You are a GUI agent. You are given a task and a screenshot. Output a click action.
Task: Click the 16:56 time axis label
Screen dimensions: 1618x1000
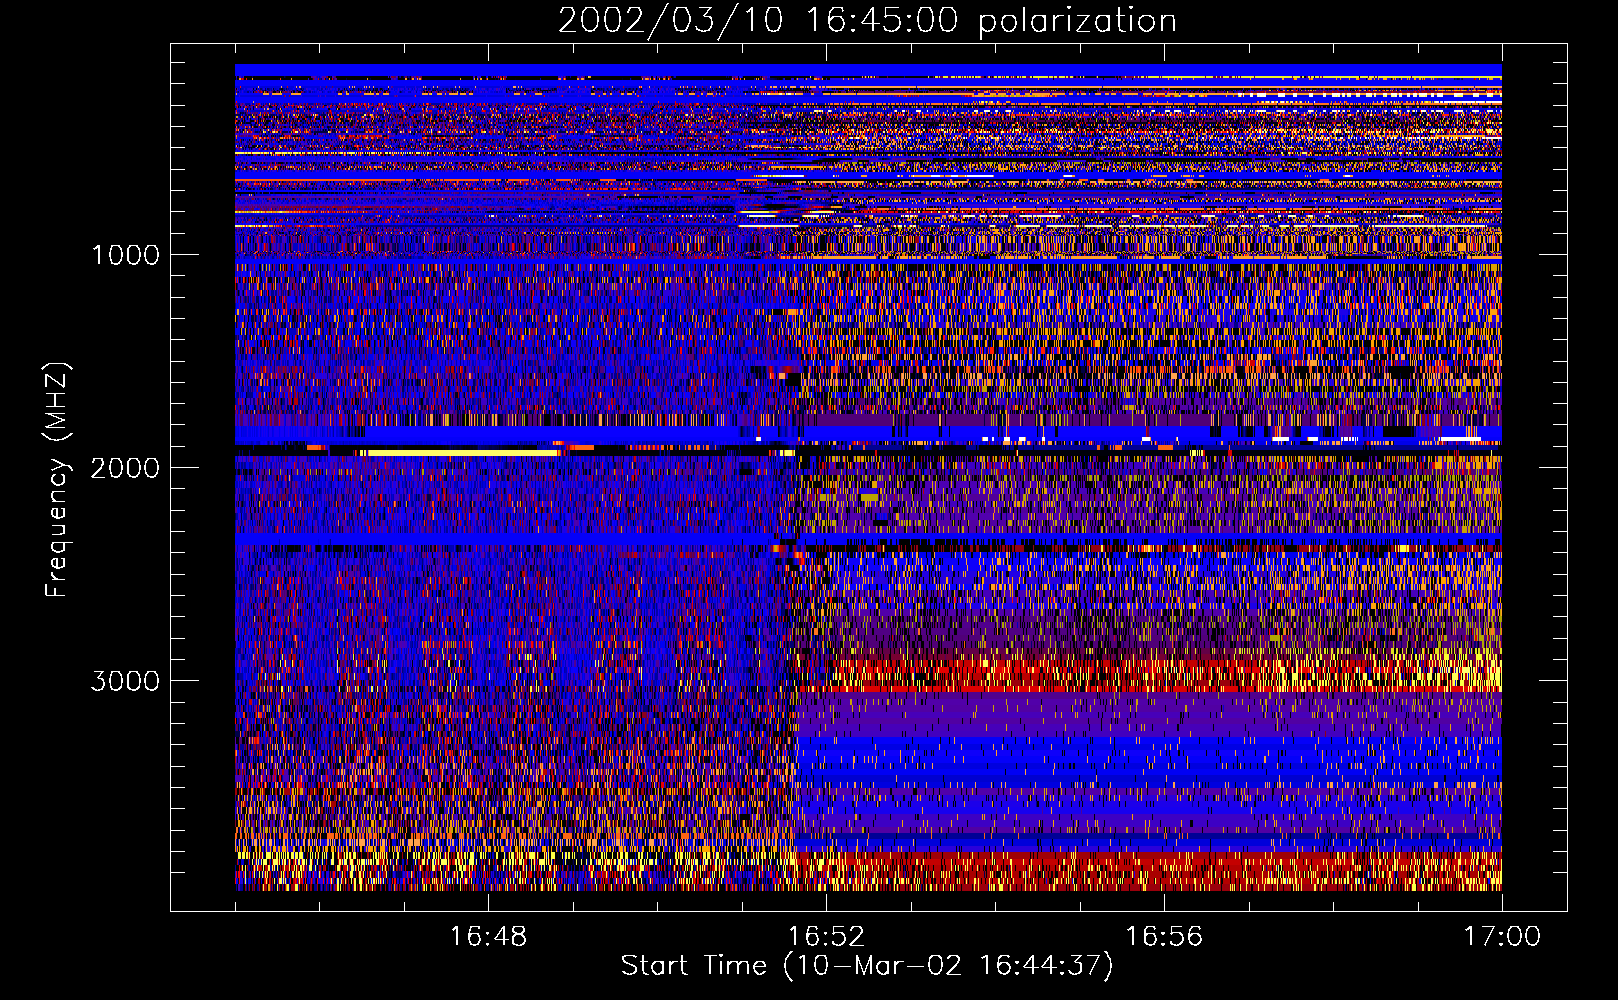1164,937
